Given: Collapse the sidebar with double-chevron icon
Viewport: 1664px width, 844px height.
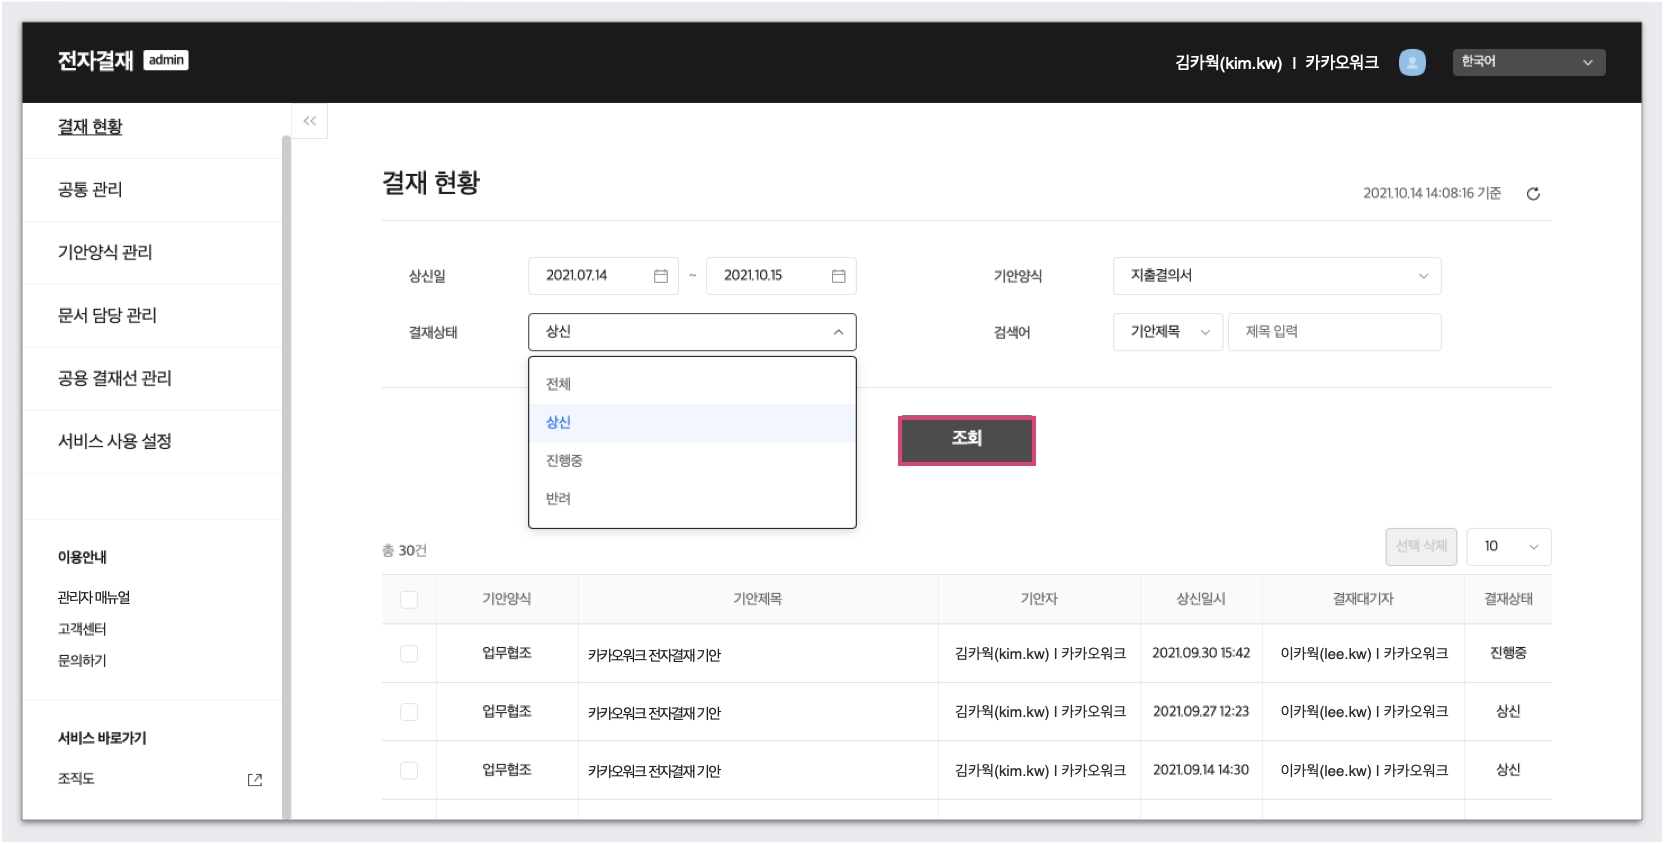Looking at the screenshot, I should (x=310, y=121).
